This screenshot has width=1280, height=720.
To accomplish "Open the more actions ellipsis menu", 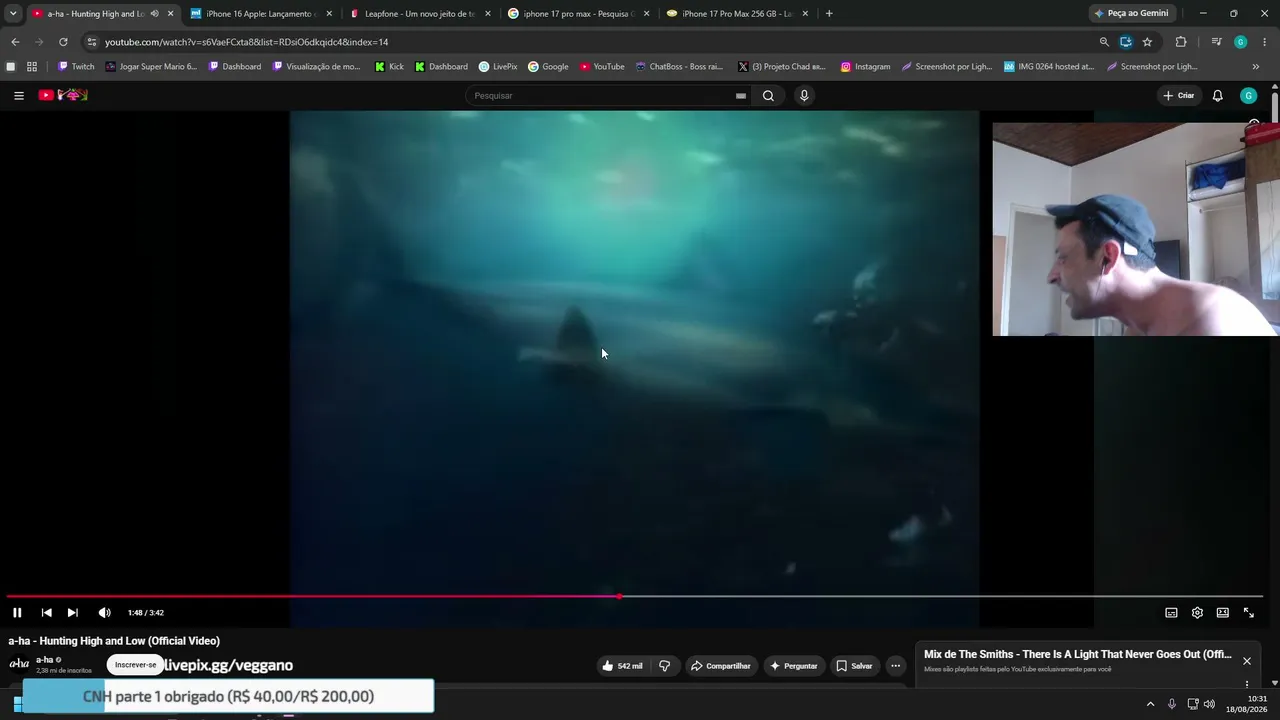I will pos(895,666).
